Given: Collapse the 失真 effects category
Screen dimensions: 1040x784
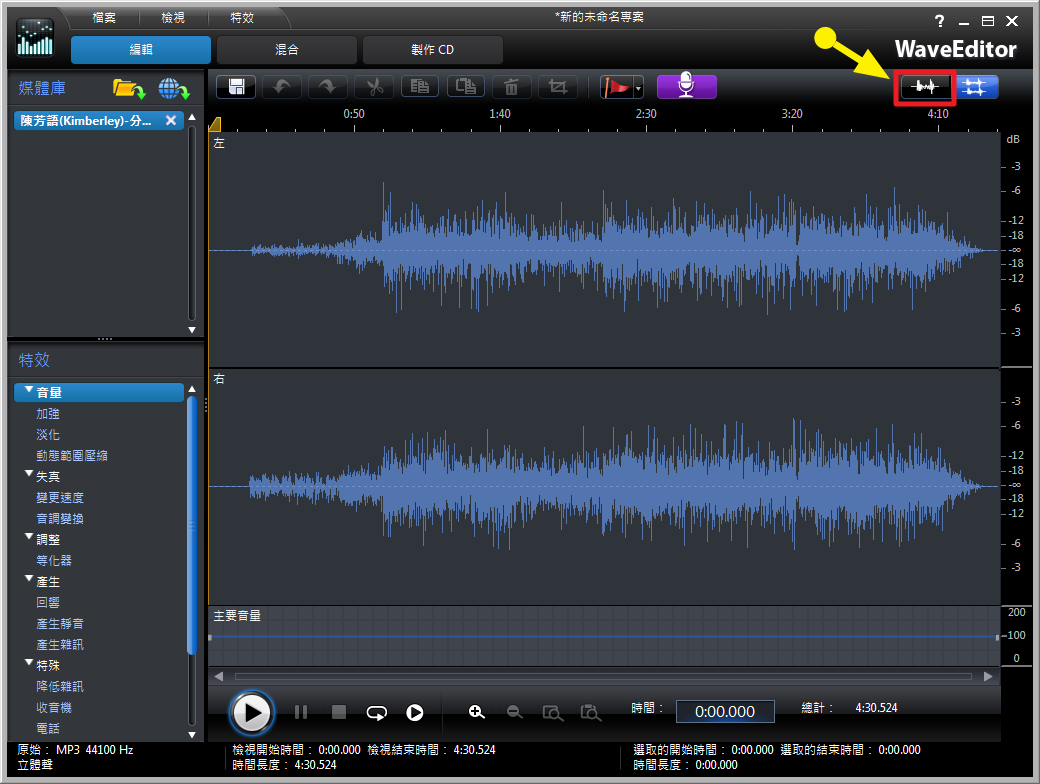Looking at the screenshot, I should click(x=29, y=476).
